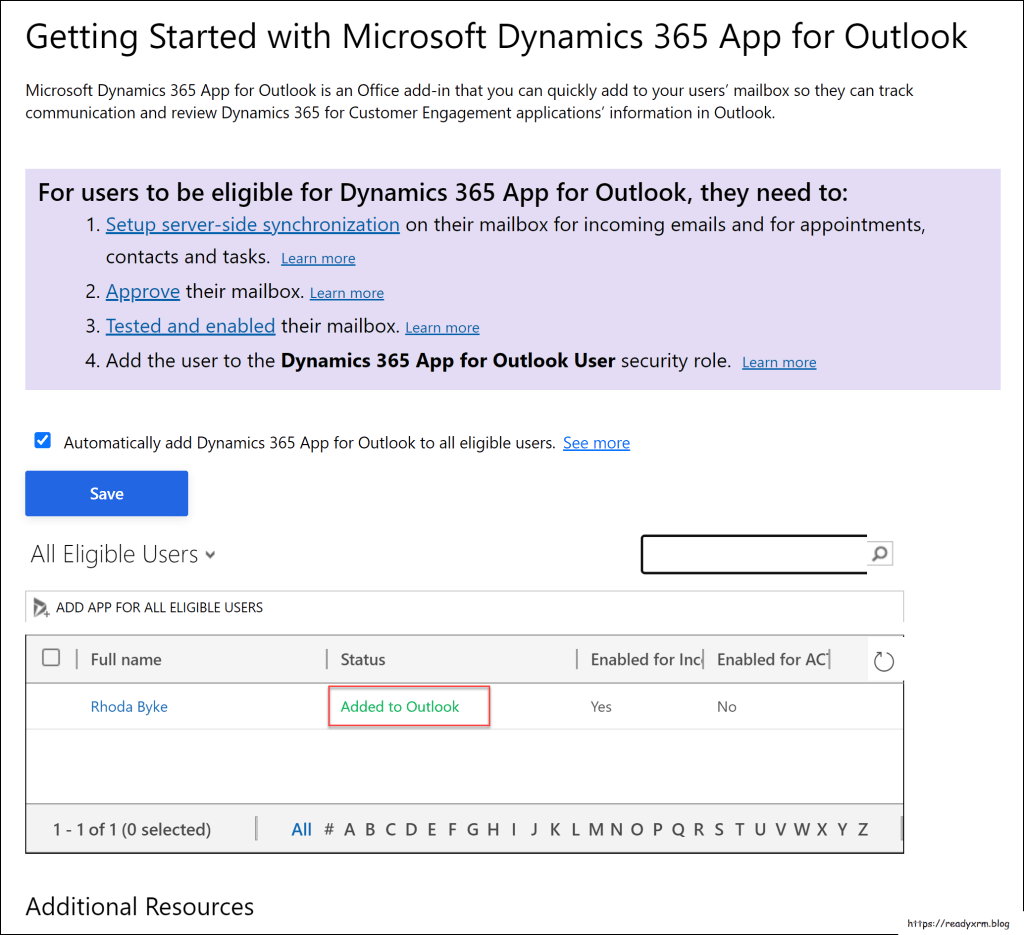Screen dimensions: 1024x935
Task: Click the Add App for All Eligible Users icon
Action: [x=41, y=607]
